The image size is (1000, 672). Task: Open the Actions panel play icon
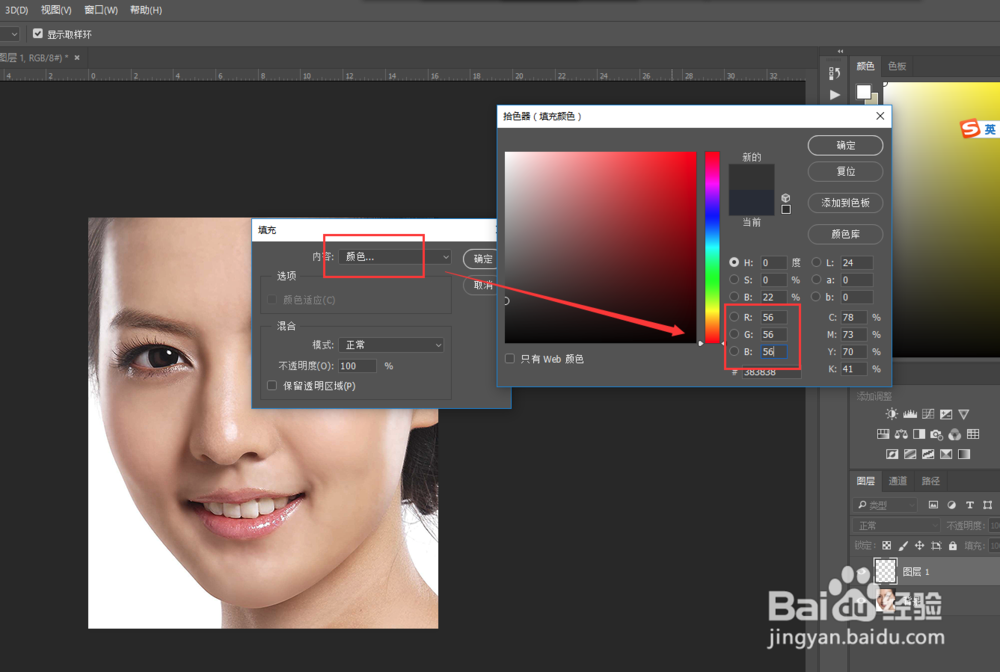[x=835, y=95]
